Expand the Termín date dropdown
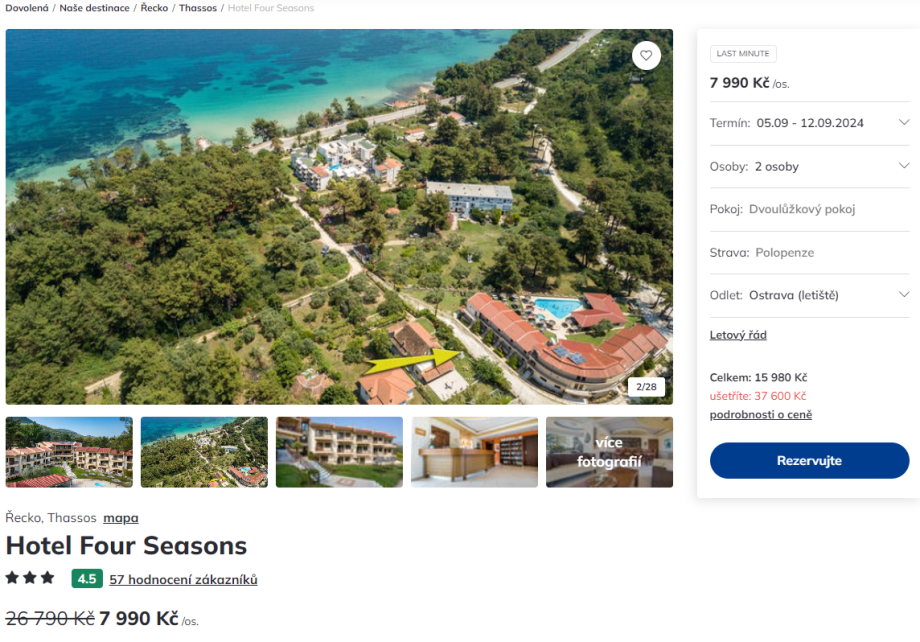This screenshot has width=920, height=642. (x=903, y=123)
